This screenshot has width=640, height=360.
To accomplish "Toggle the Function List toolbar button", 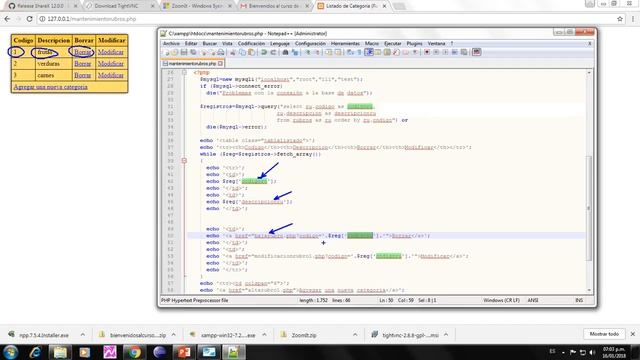I will 396,52.
